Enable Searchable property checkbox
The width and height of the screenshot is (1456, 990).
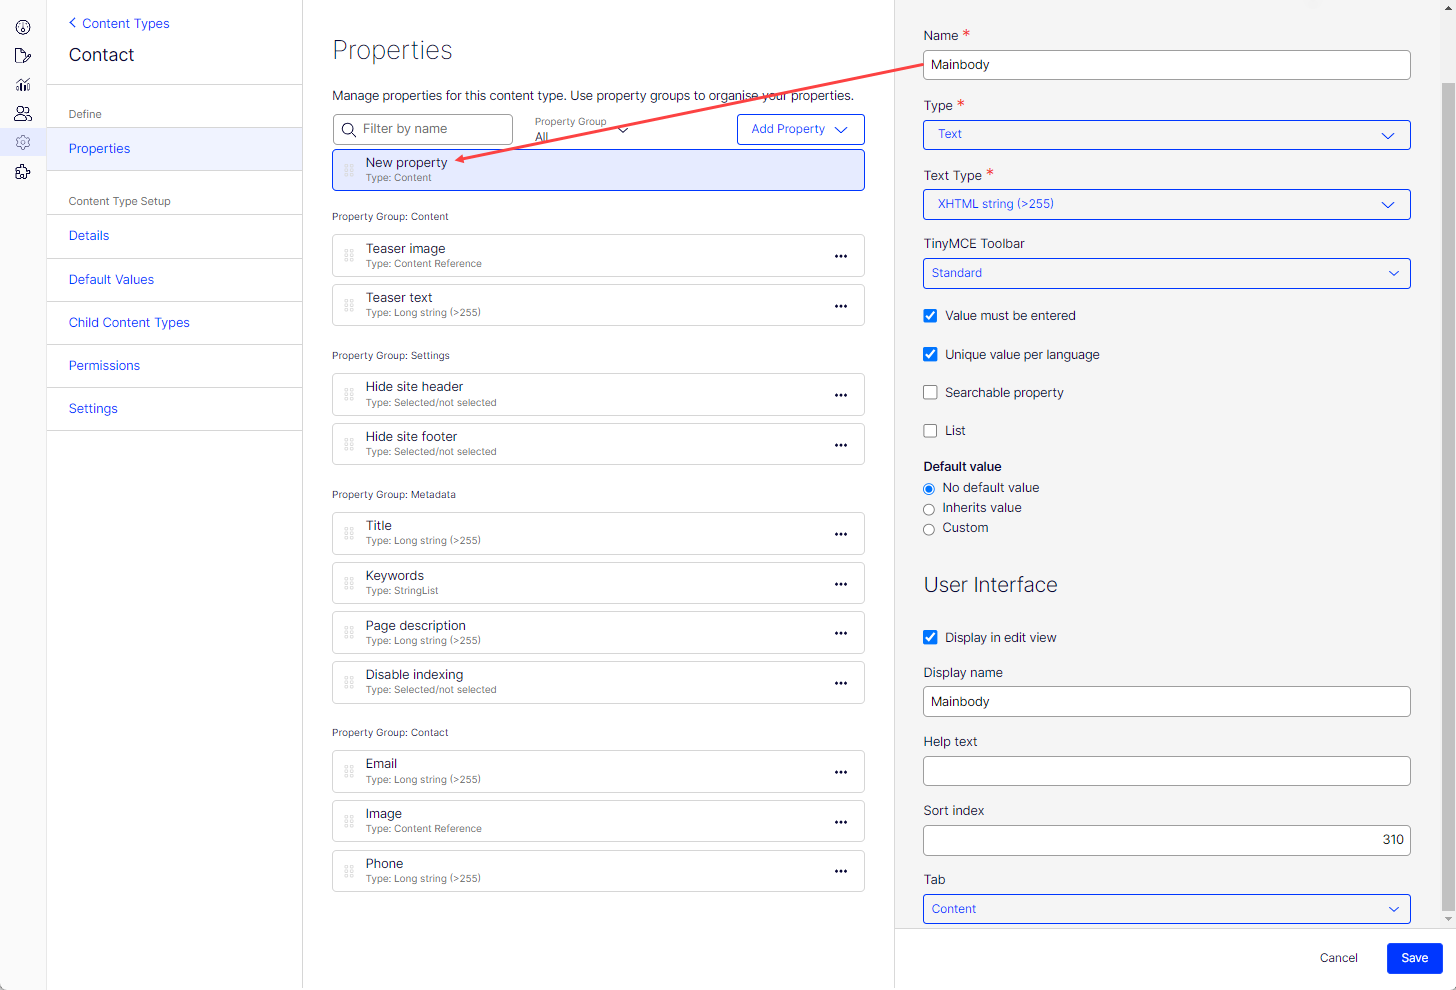point(930,393)
